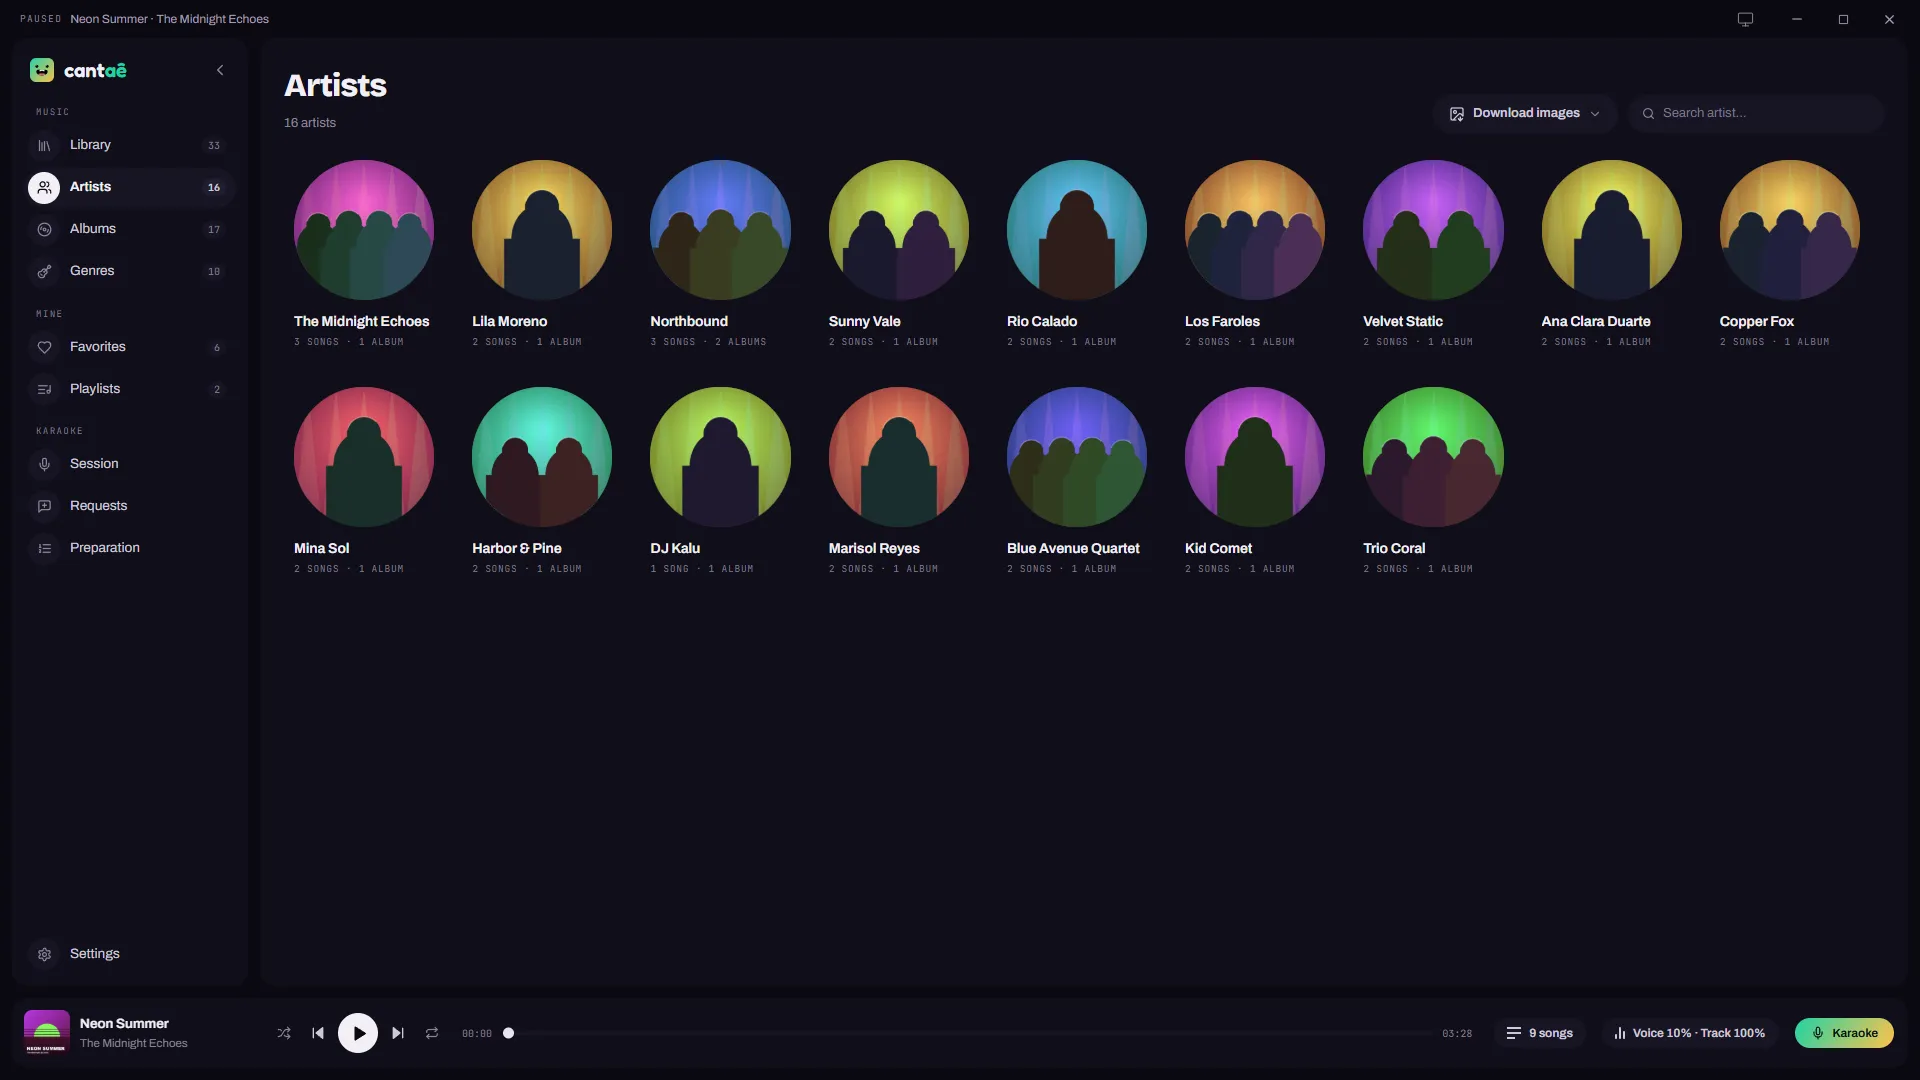Open the Preparation list icon
This screenshot has width=1920, height=1080.
(44, 548)
